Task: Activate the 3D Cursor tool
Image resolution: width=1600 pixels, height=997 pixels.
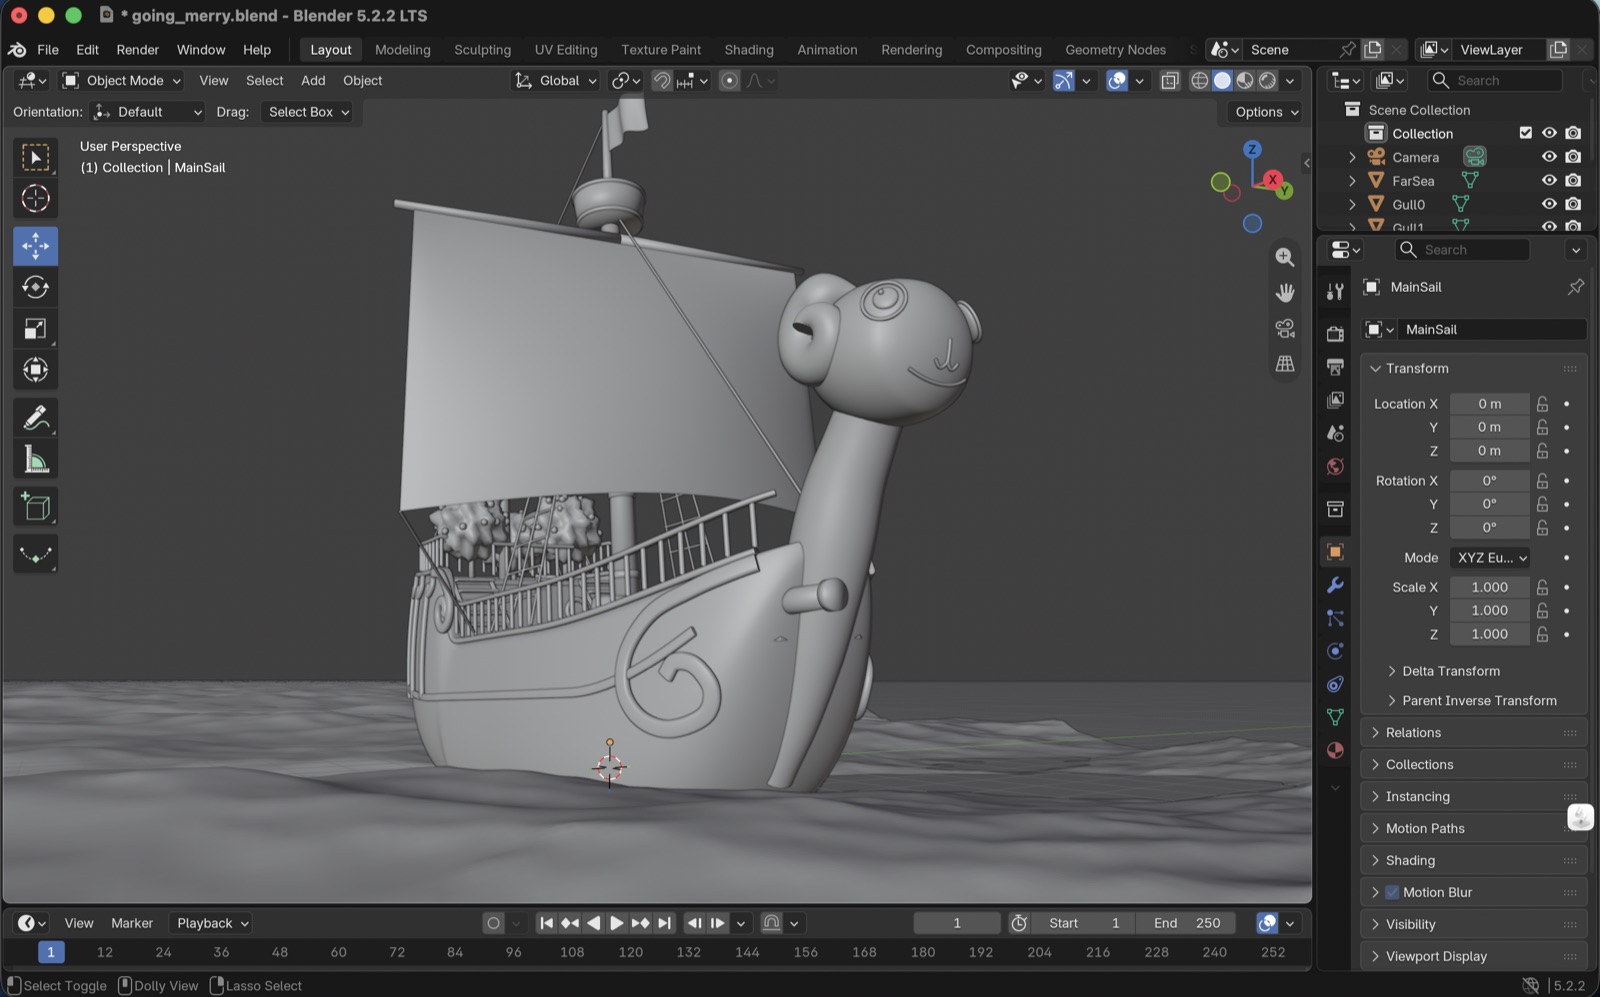Action: pos(35,199)
